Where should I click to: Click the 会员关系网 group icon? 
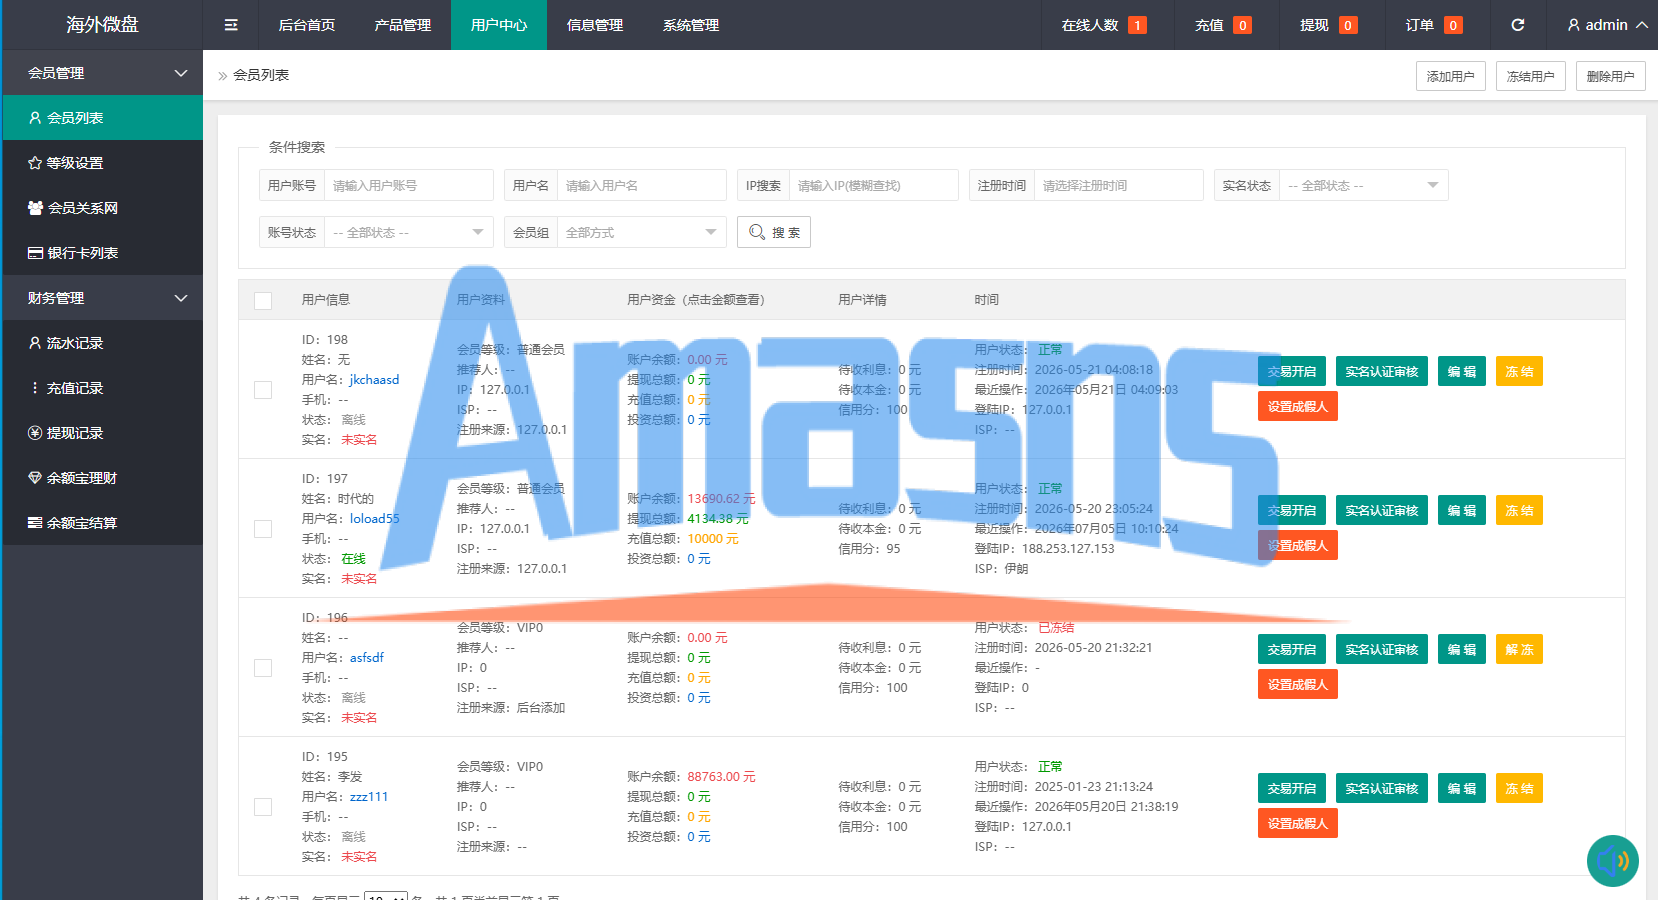[x=35, y=208]
